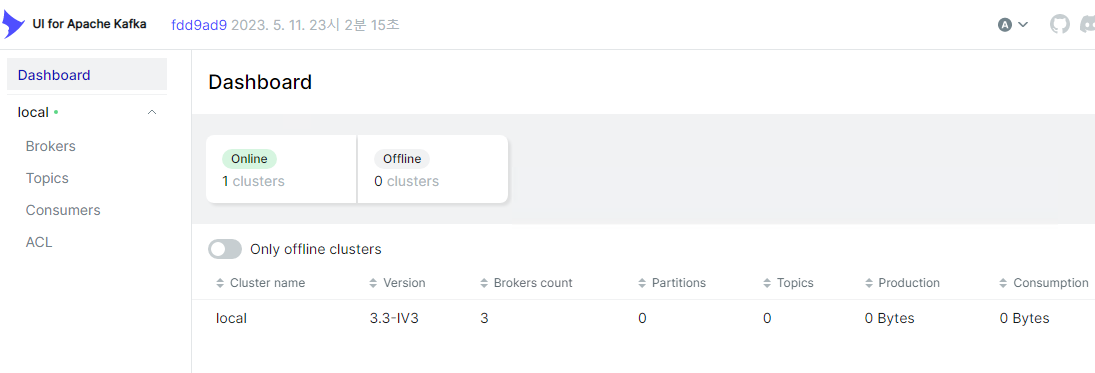Screen dimensions: 1095x373
Task: Open the GitHub repository icon
Action: pyautogui.click(x=1059, y=24)
